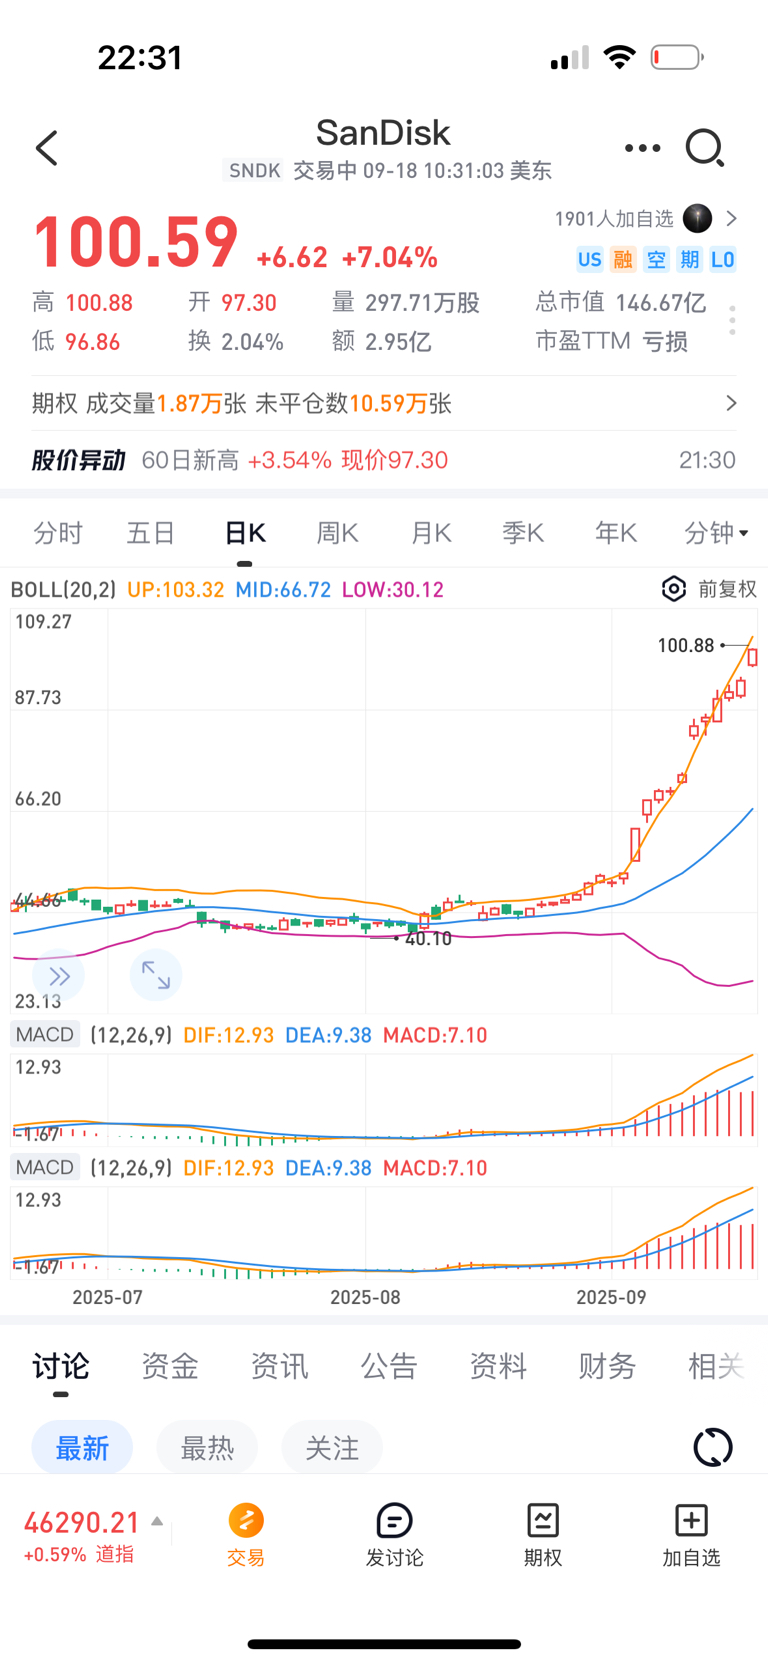This screenshot has width=769, height=1665.
Task: Switch the first MACD indicator label
Action: (45, 1035)
